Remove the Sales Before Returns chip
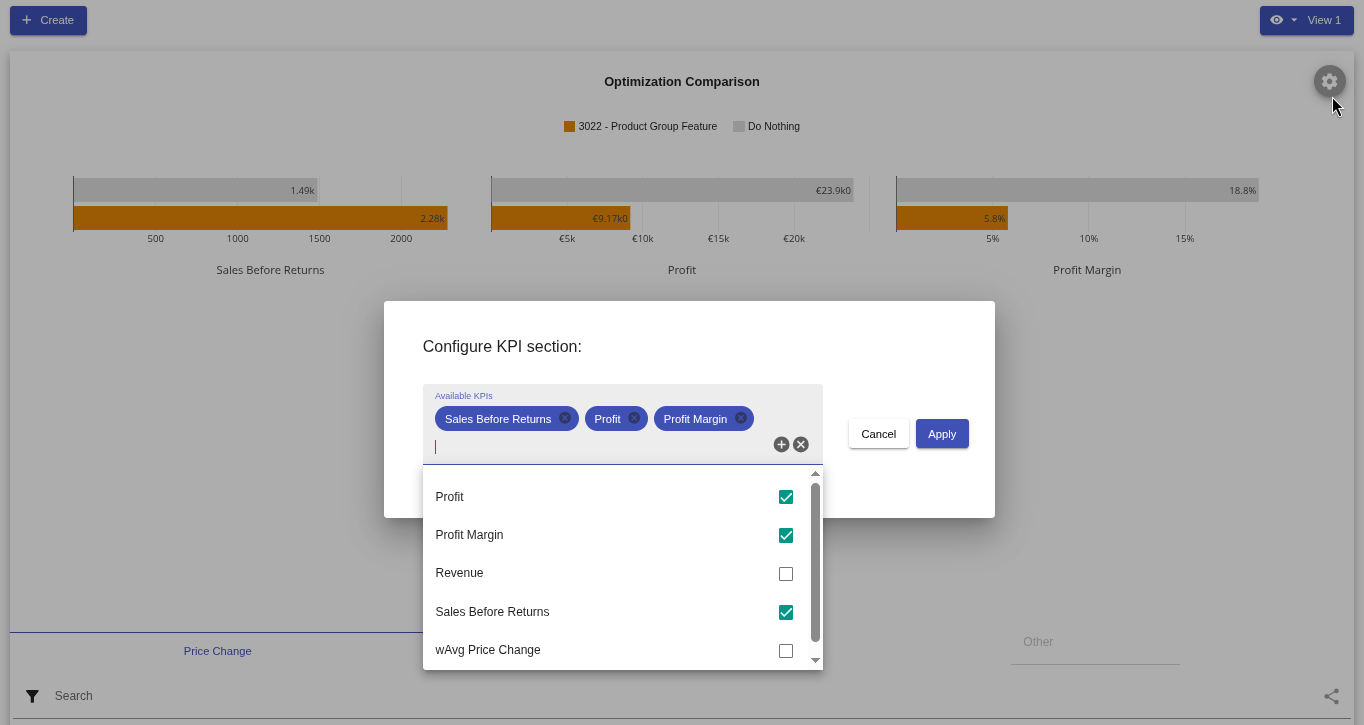Screen dimensions: 1364x725 pos(565,418)
